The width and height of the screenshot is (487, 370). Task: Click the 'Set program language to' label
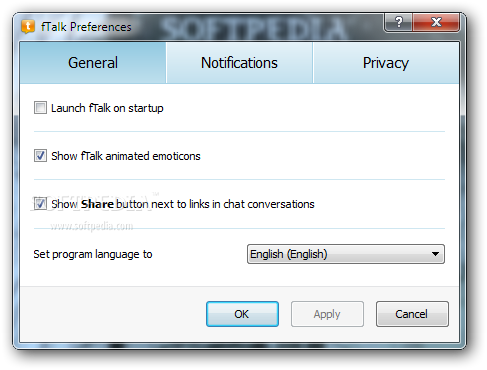tap(93, 254)
